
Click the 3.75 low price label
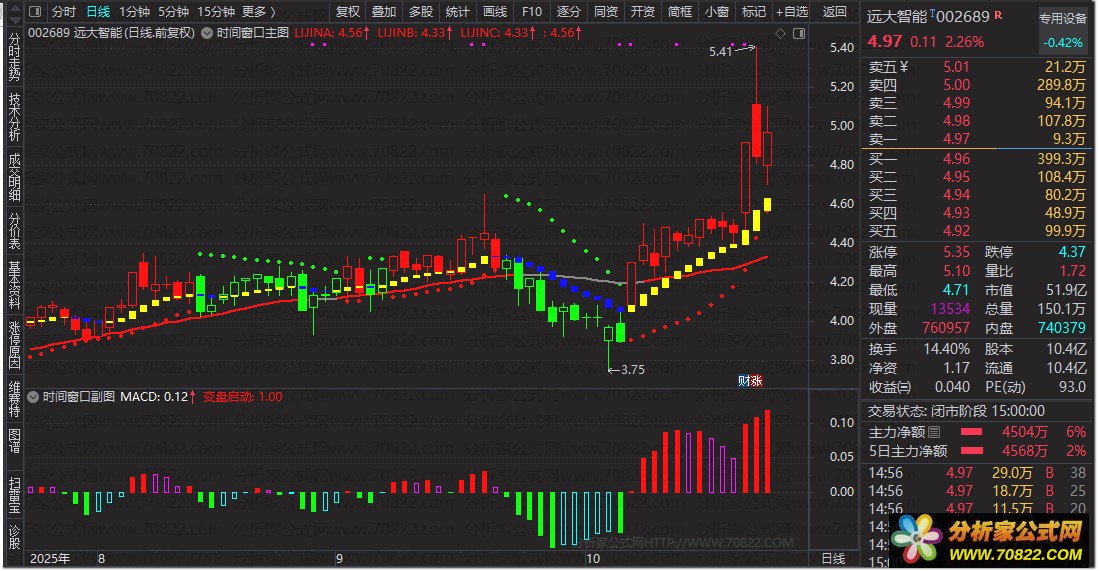[632, 369]
